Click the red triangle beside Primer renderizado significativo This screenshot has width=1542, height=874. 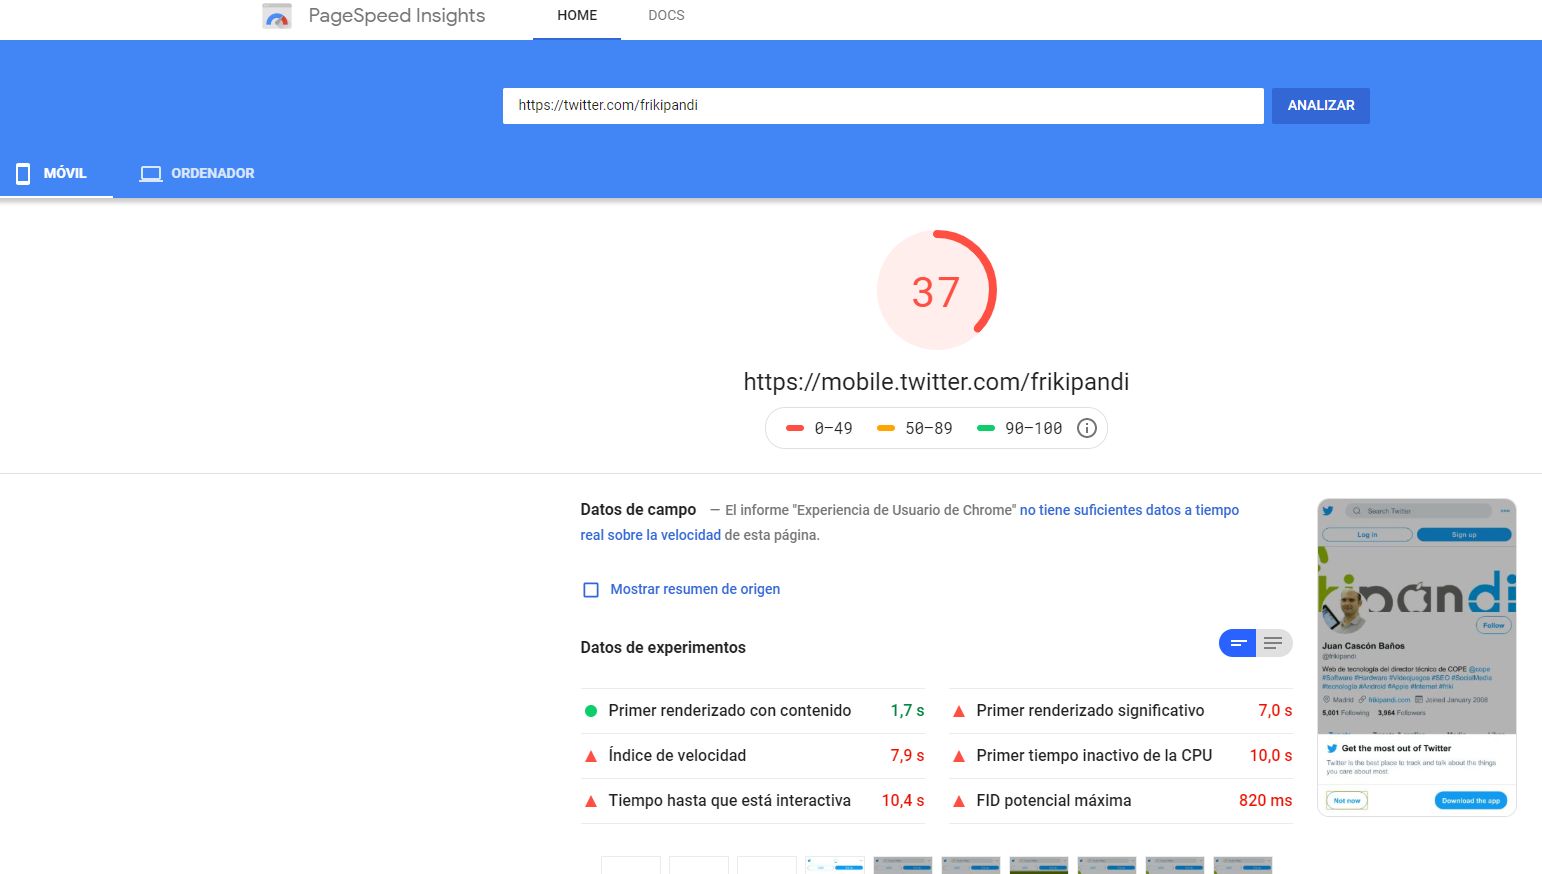point(959,711)
